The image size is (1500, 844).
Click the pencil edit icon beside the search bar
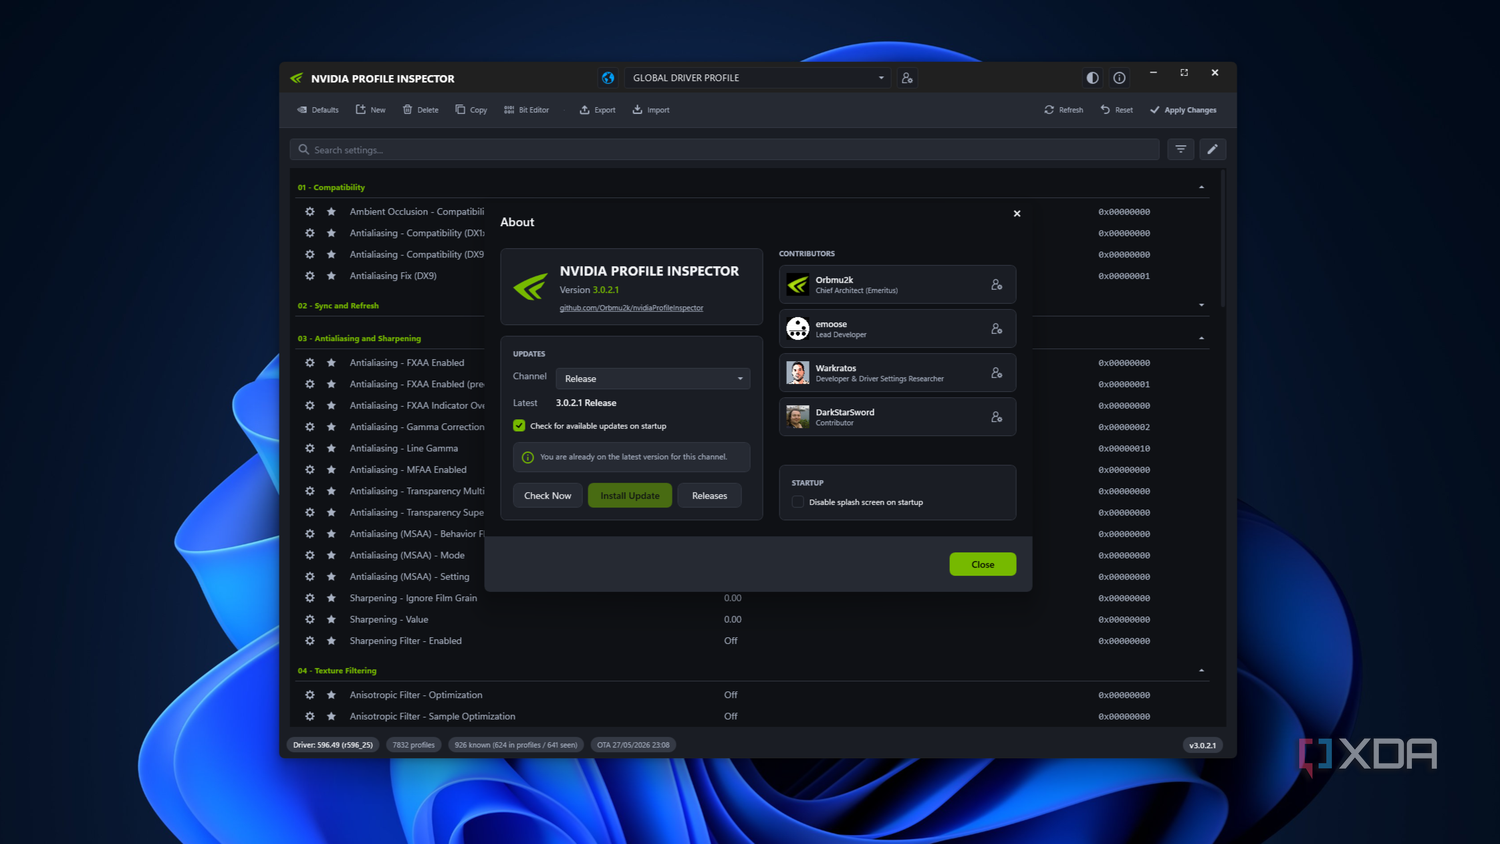click(1212, 149)
